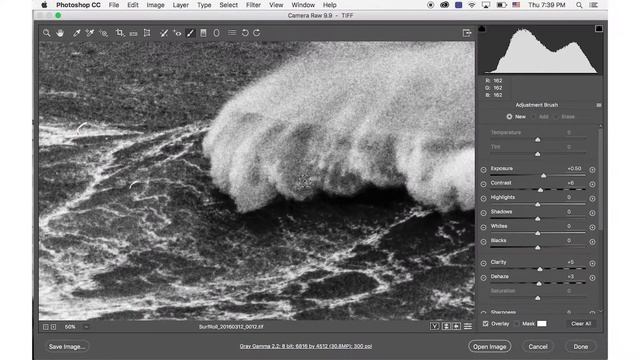This screenshot has height=360, width=640.
Task: Select the Targeted Adjustment tool
Action: tap(104, 33)
